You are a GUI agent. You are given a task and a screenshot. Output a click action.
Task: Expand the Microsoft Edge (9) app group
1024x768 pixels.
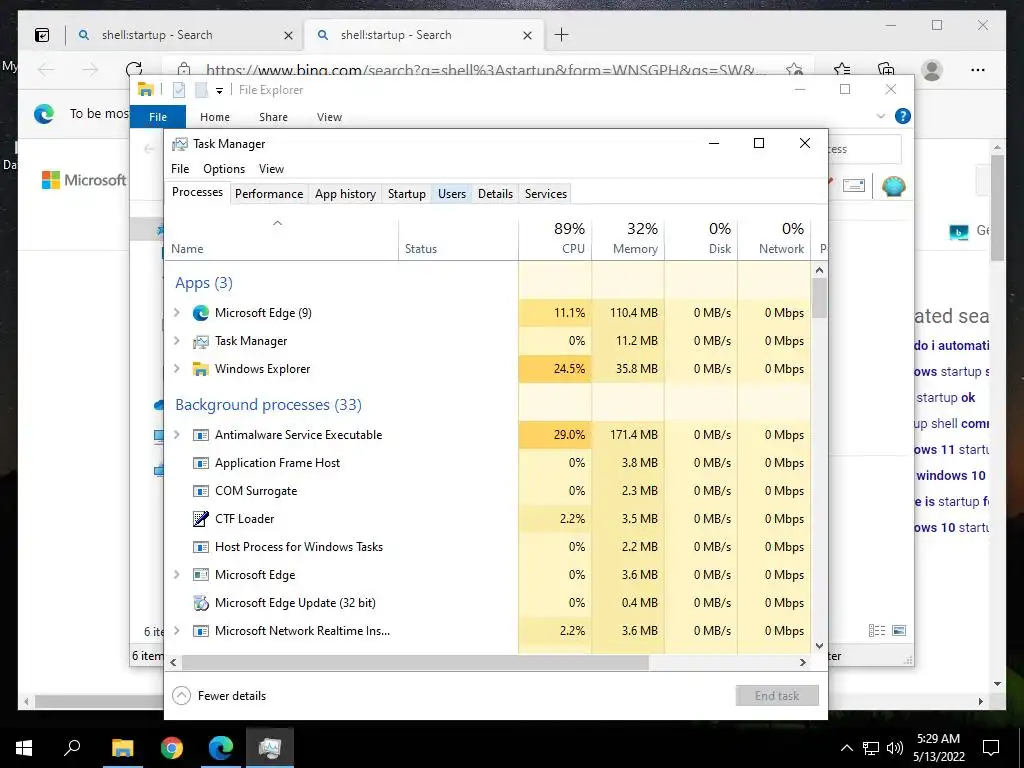click(x=176, y=313)
